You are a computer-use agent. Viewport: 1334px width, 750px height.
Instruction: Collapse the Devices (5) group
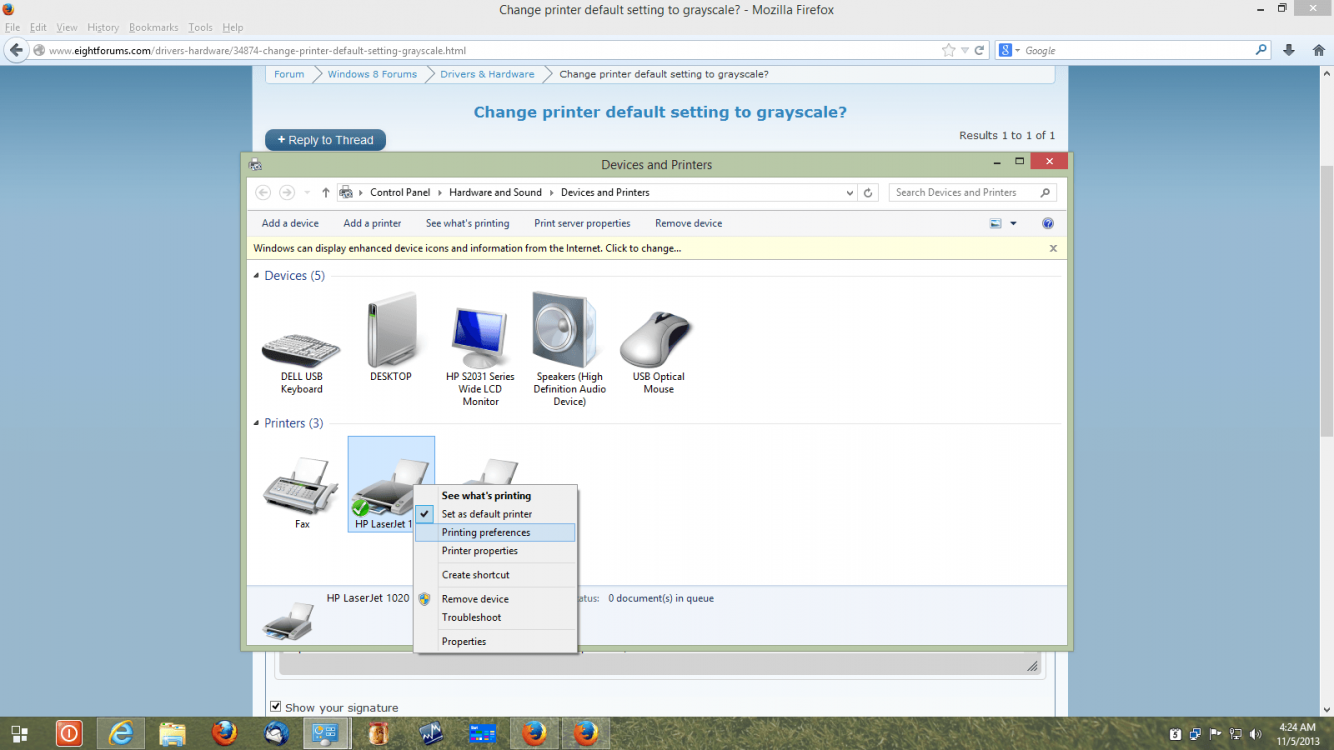[x=256, y=276]
